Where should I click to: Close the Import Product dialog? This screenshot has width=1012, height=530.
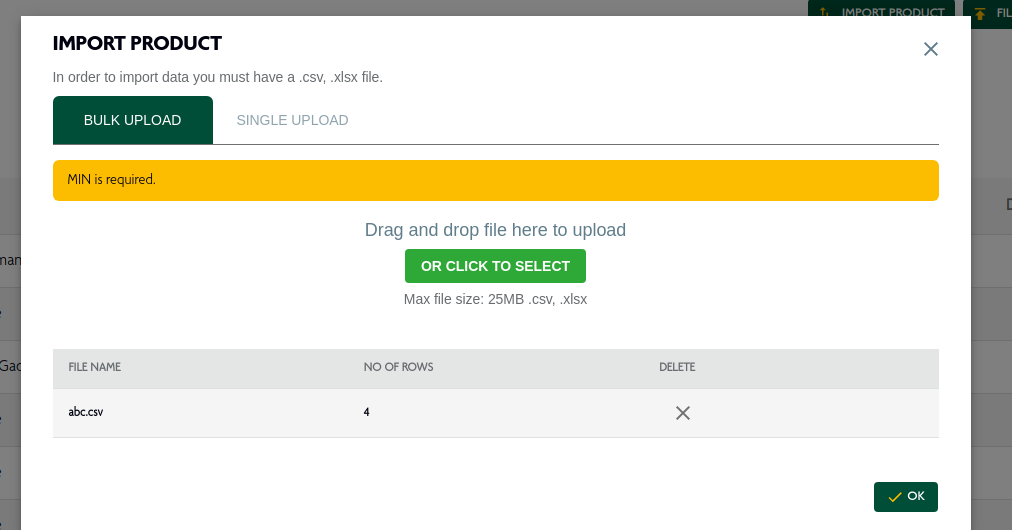point(930,49)
